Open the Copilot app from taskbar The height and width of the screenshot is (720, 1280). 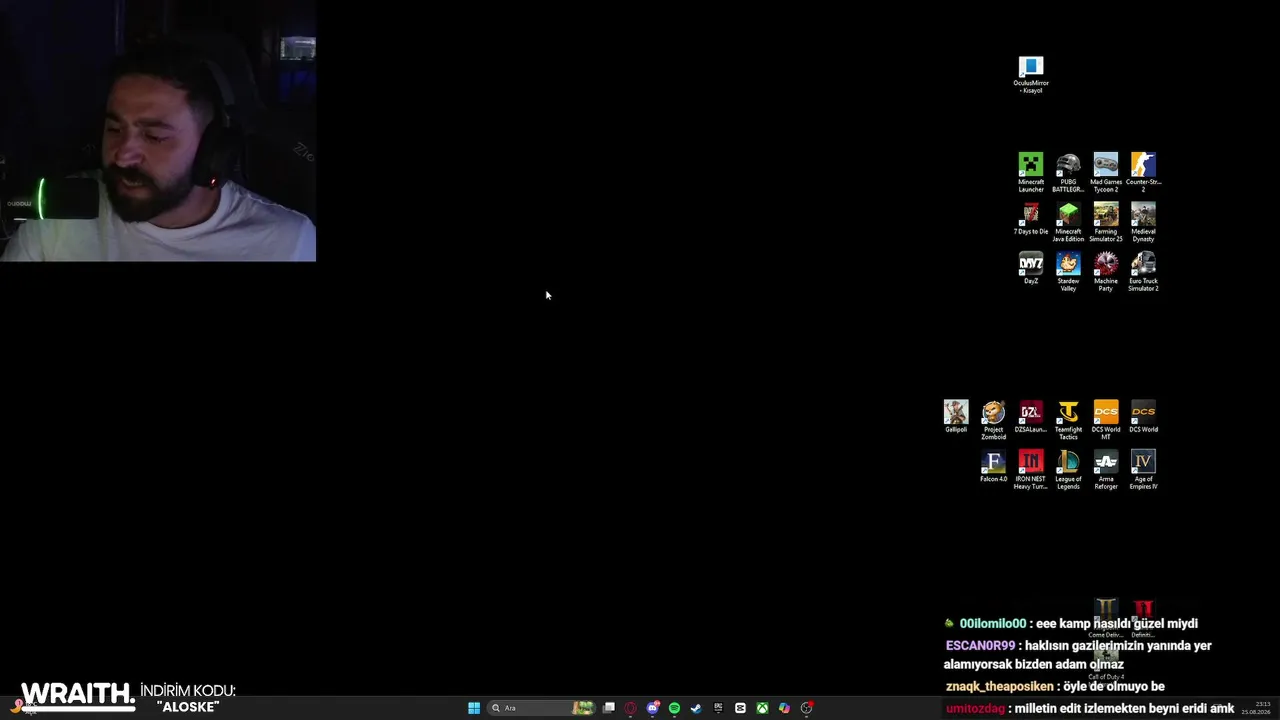784,708
